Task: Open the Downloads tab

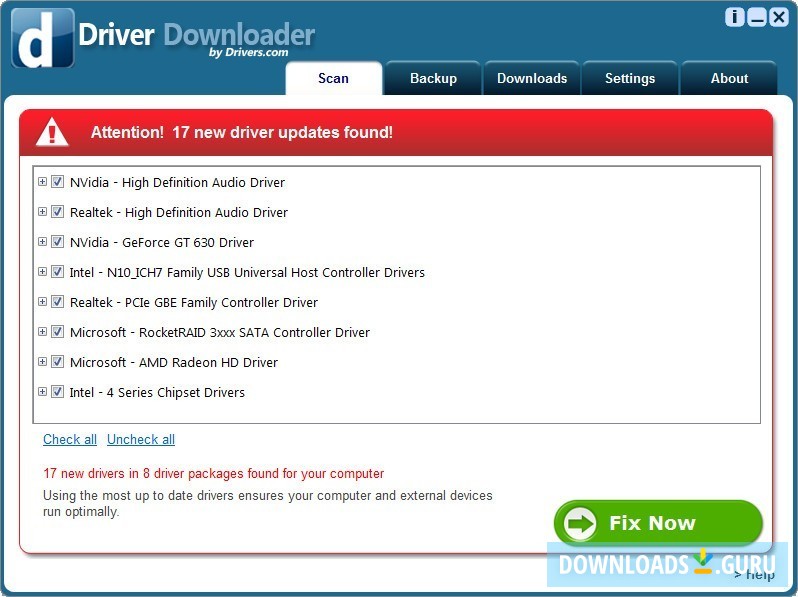Action: pyautogui.click(x=532, y=78)
